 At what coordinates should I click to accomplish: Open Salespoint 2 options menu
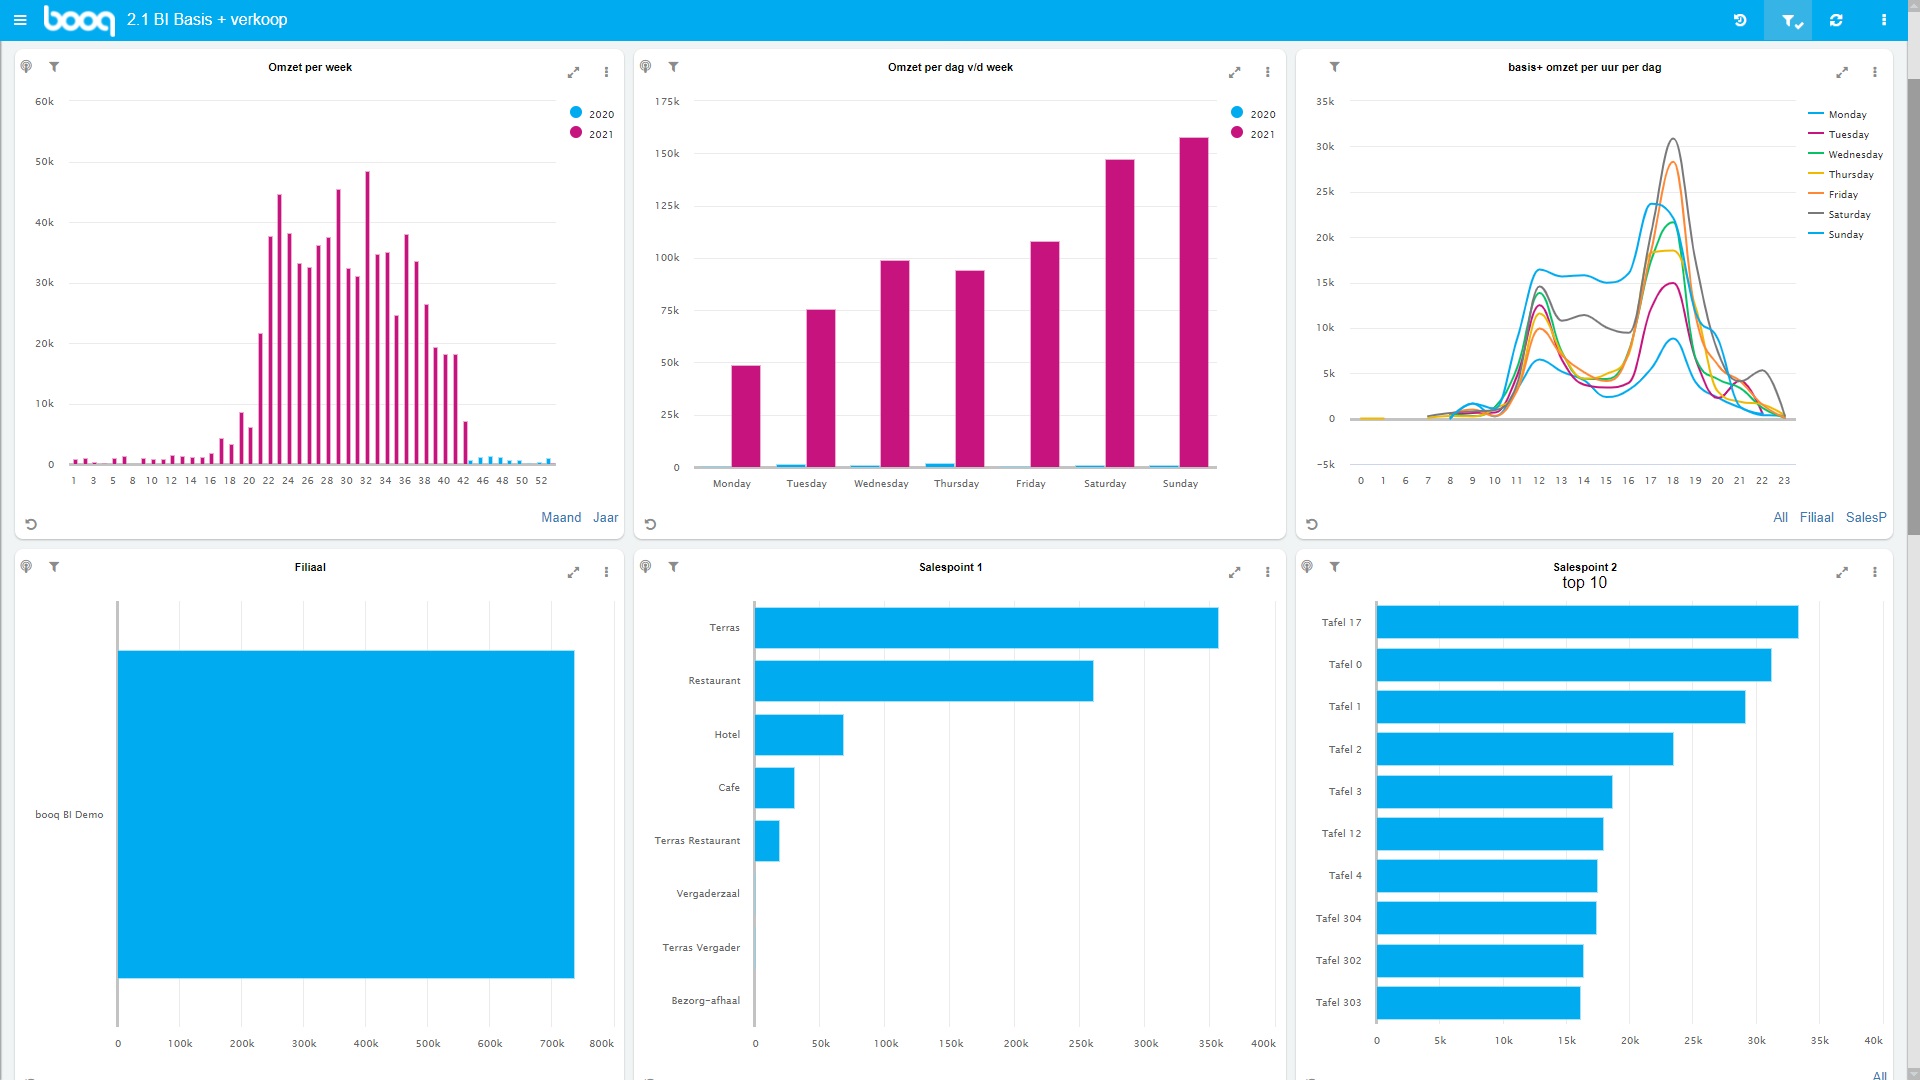pyautogui.click(x=1875, y=572)
